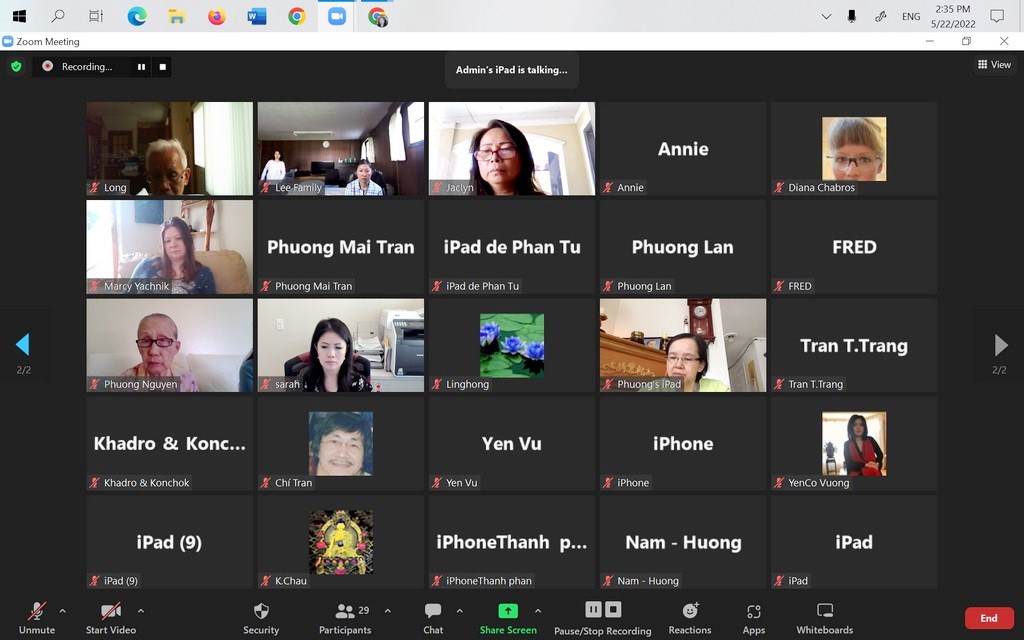Go to next page of video tiles
This screenshot has width=1024, height=640.
click(x=1000, y=346)
